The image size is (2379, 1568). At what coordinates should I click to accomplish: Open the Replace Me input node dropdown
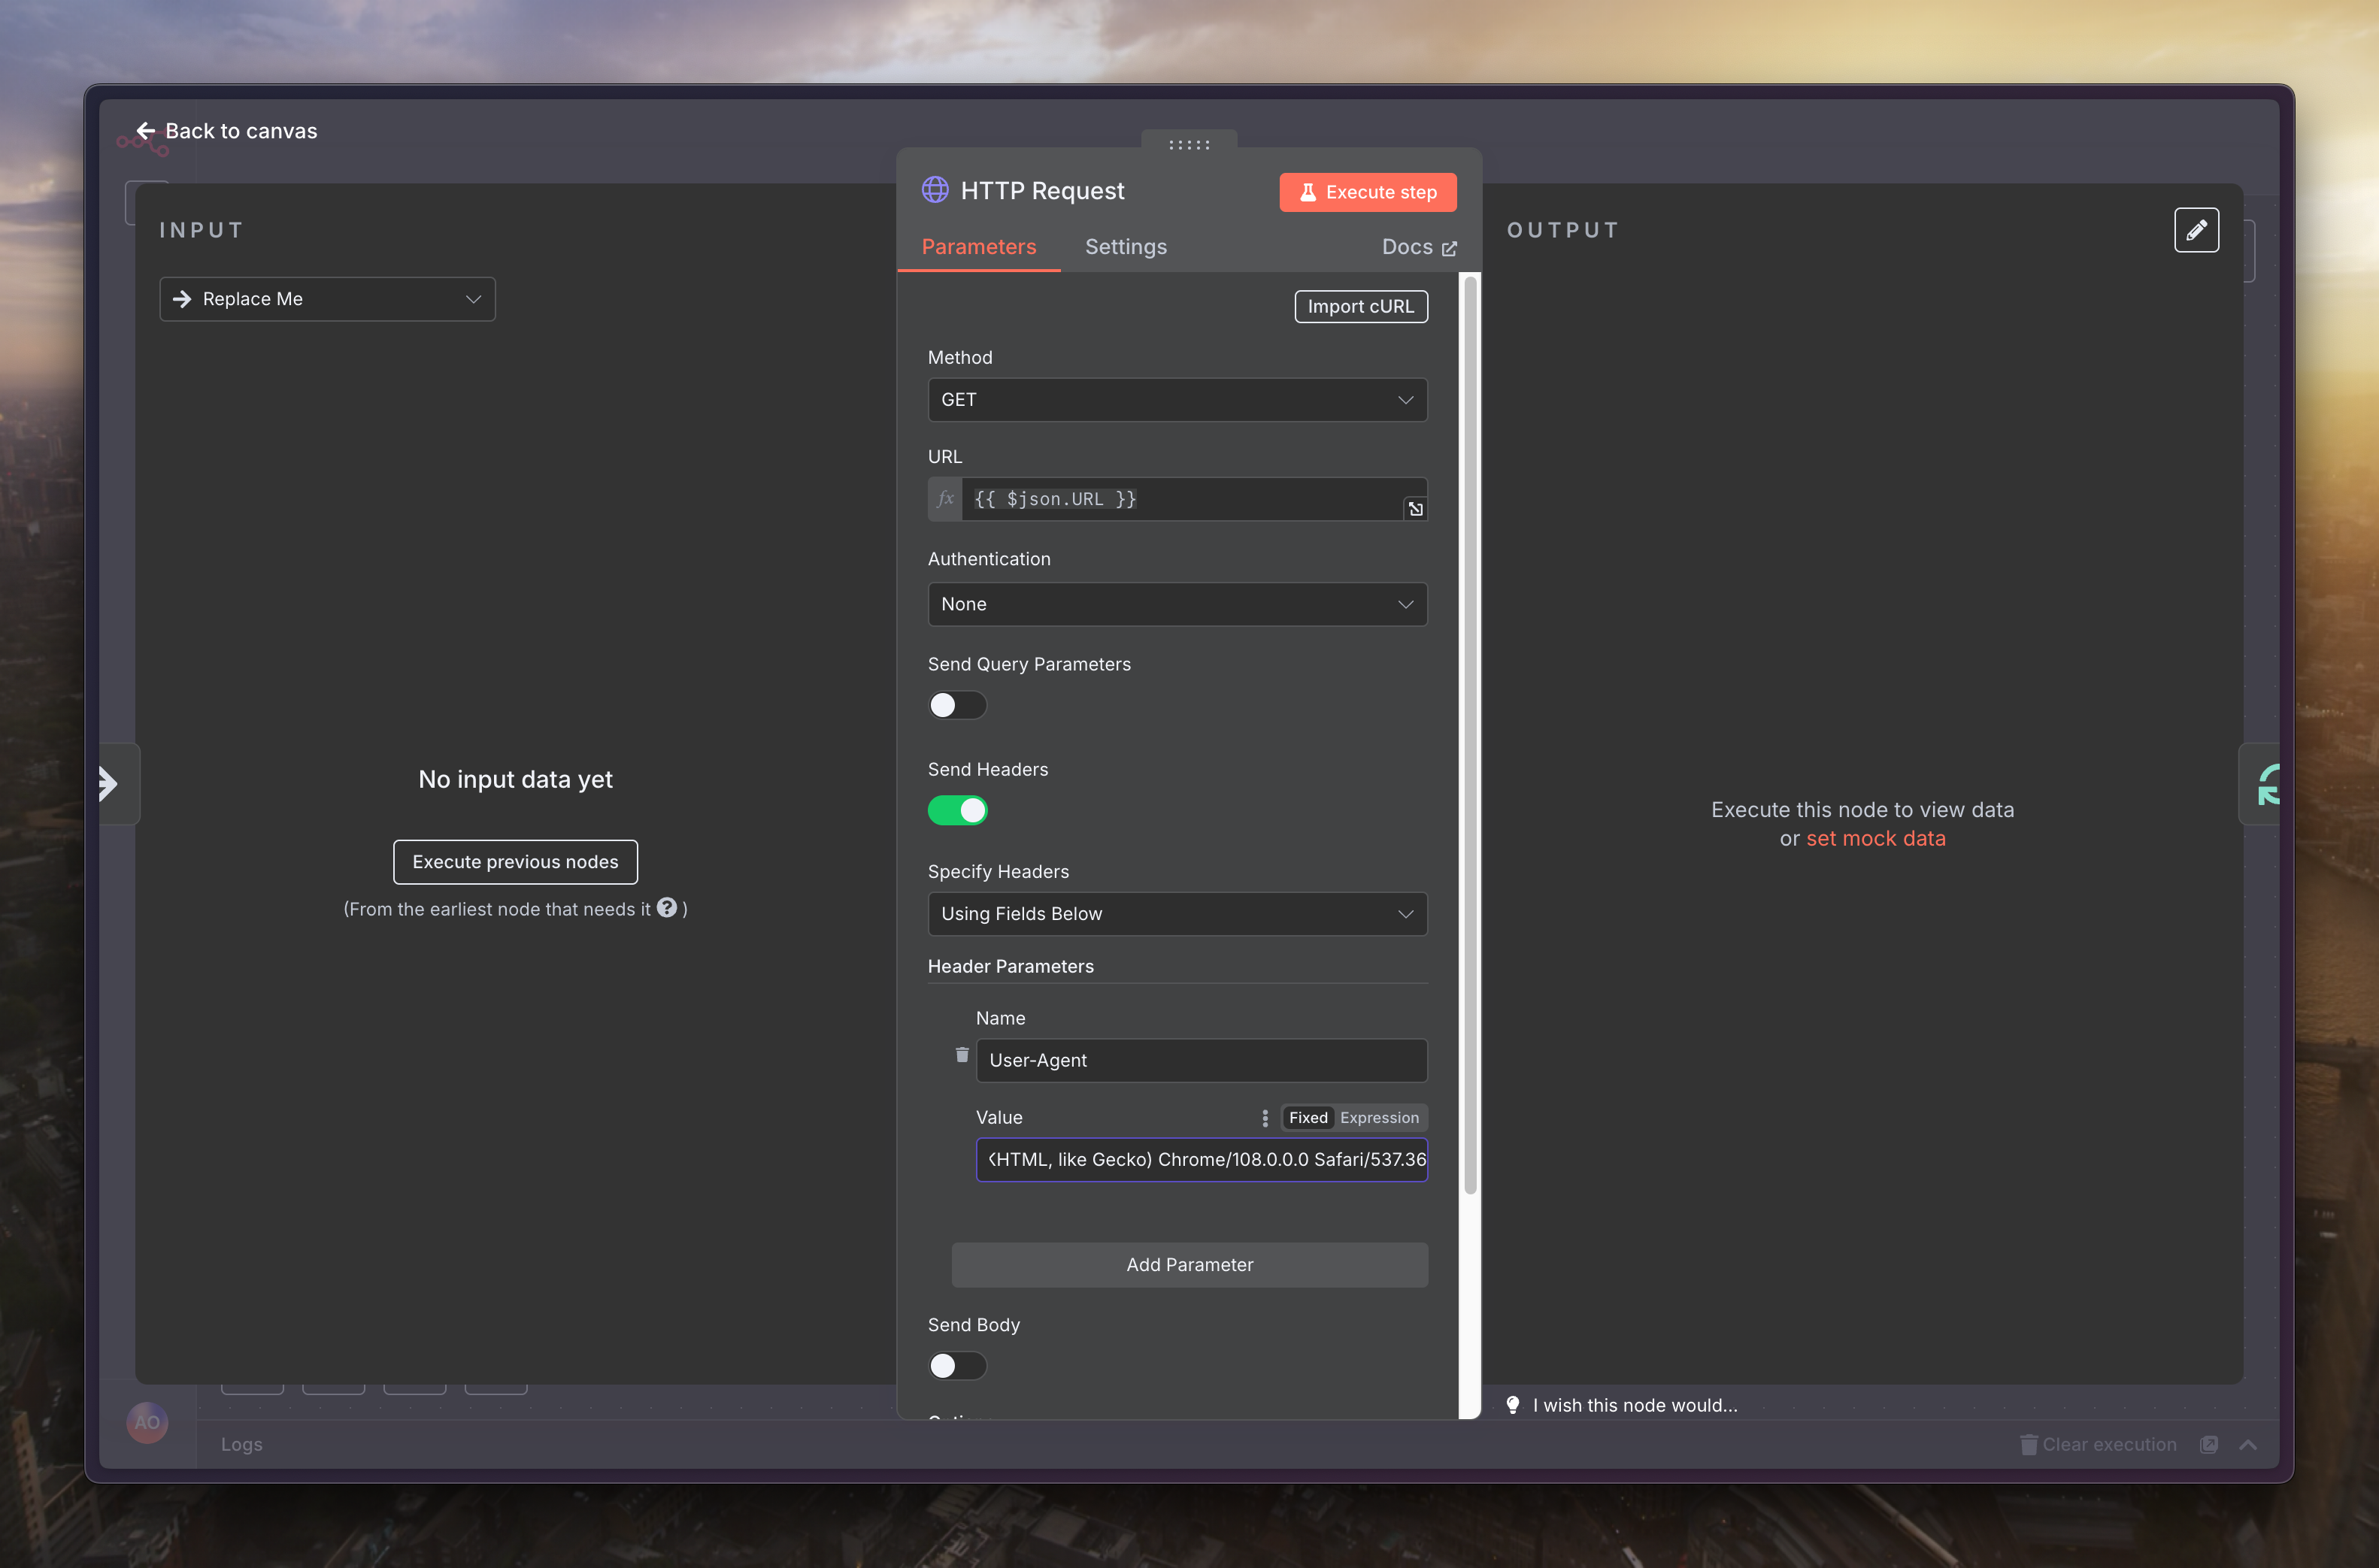(327, 299)
